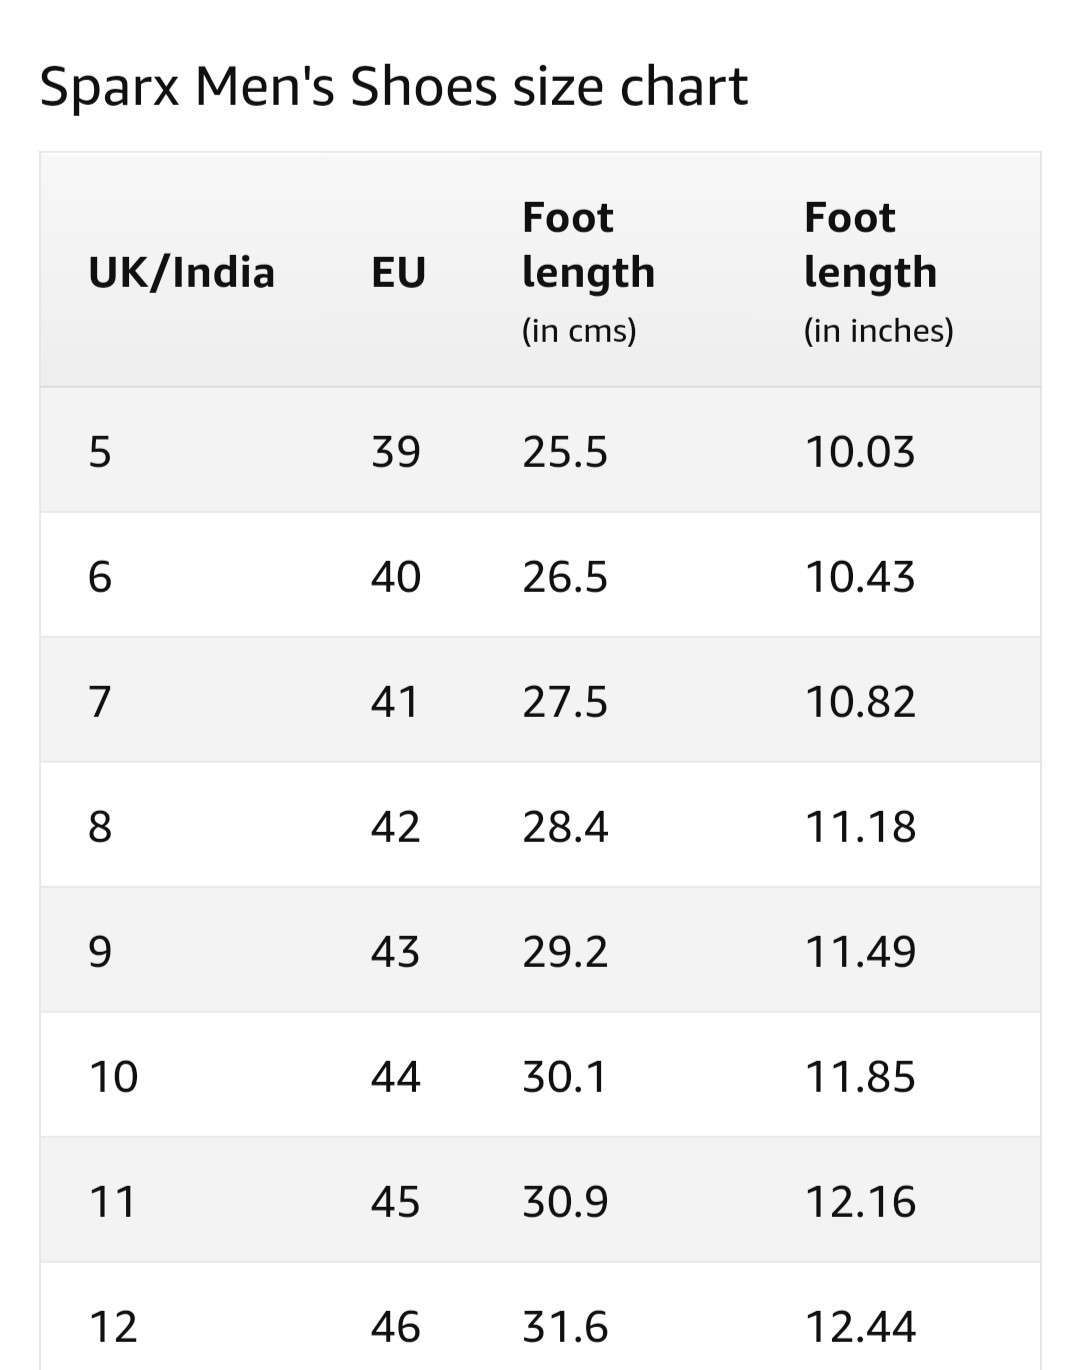The image size is (1080, 1370).
Task: Click the 30.1 cm foot length value
Action: point(565,1077)
